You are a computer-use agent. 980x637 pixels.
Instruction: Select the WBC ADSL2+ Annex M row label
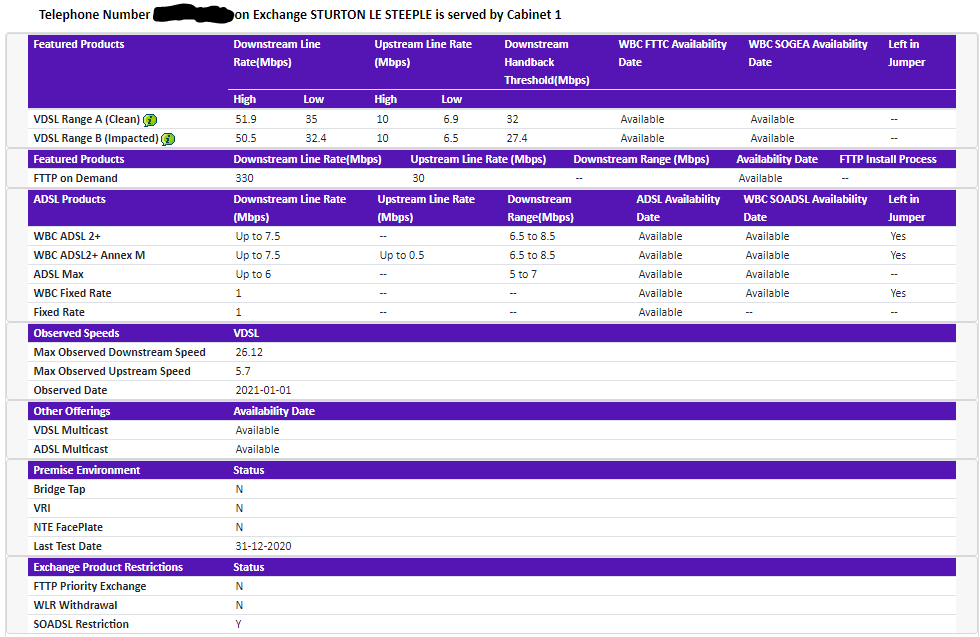point(89,255)
